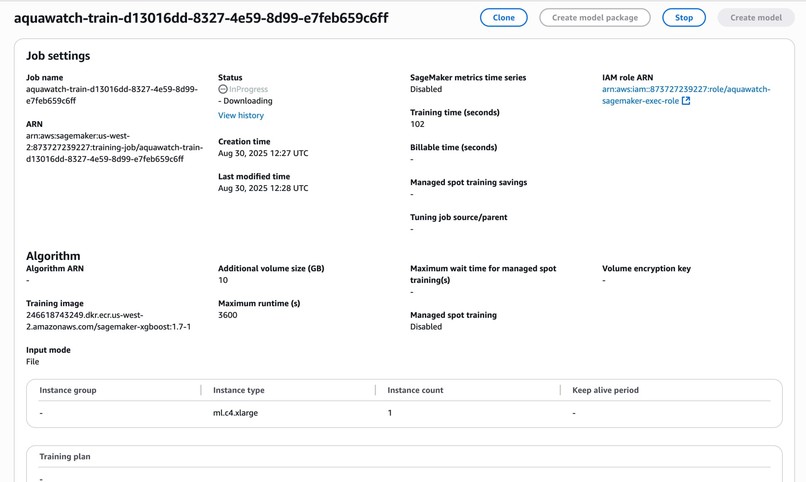This screenshot has height=482, width=806.
Task: Stop the training job
Action: 684,17
